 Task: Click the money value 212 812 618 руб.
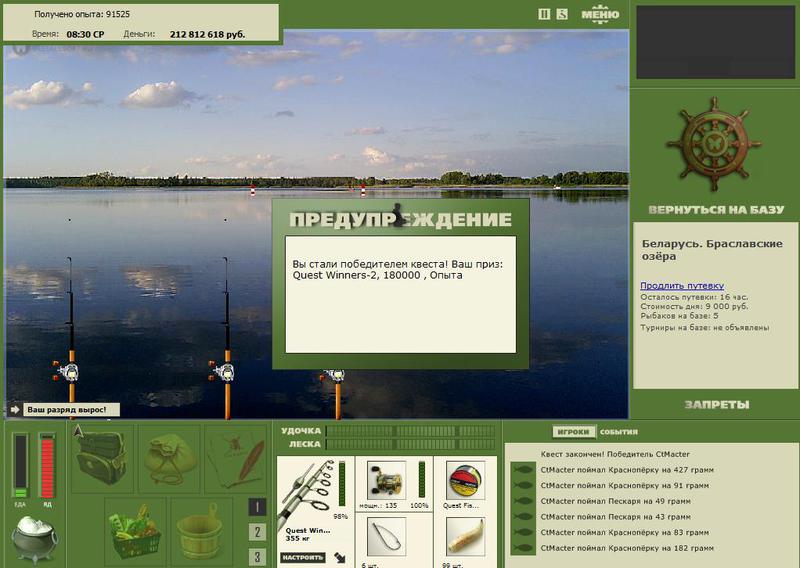click(x=207, y=35)
